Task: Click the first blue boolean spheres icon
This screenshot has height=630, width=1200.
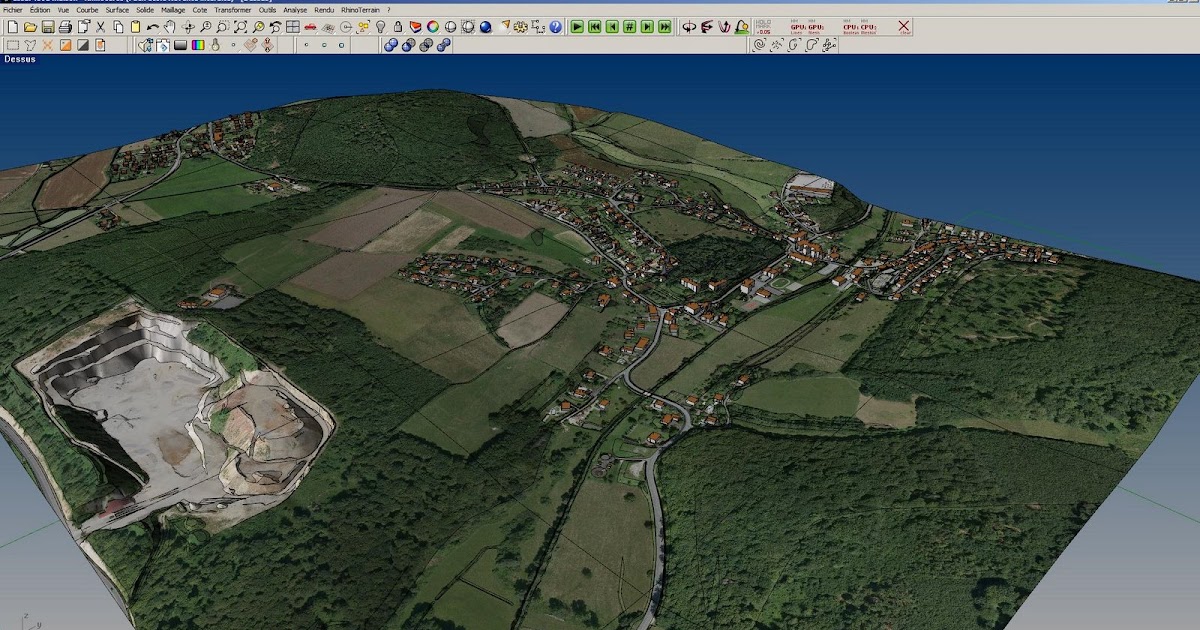Action: click(391, 45)
